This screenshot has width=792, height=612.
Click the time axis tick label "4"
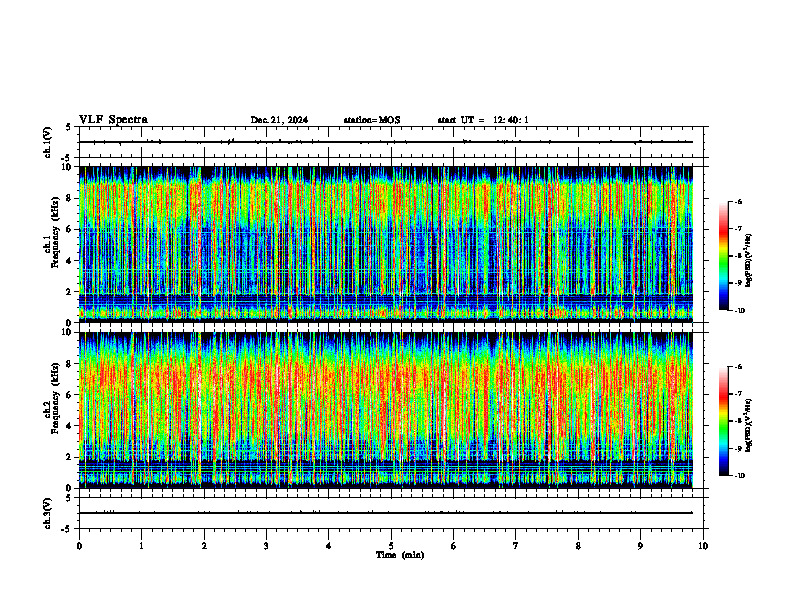[329, 546]
